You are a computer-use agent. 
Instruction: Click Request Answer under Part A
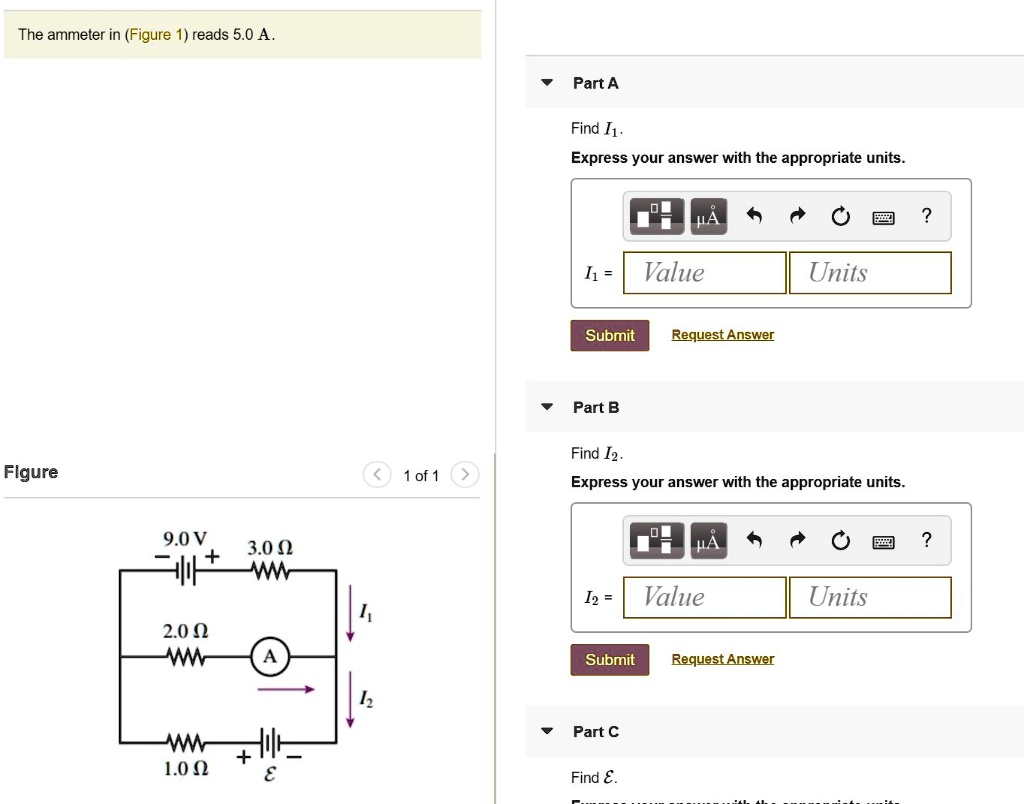[x=722, y=334]
